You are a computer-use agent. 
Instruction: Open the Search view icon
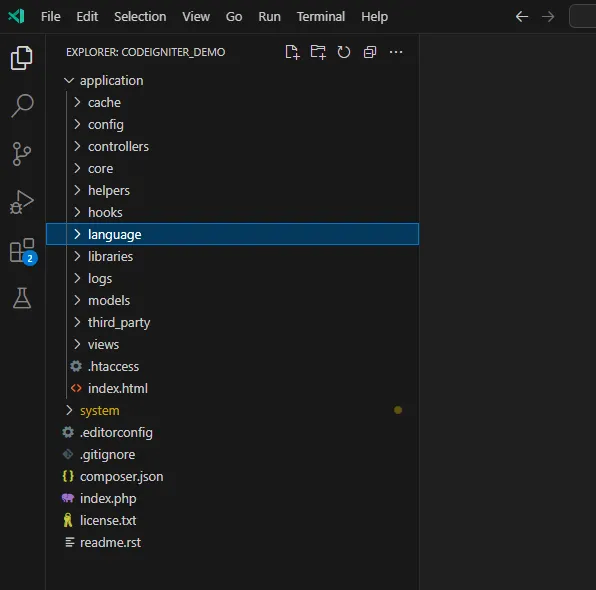pos(22,106)
